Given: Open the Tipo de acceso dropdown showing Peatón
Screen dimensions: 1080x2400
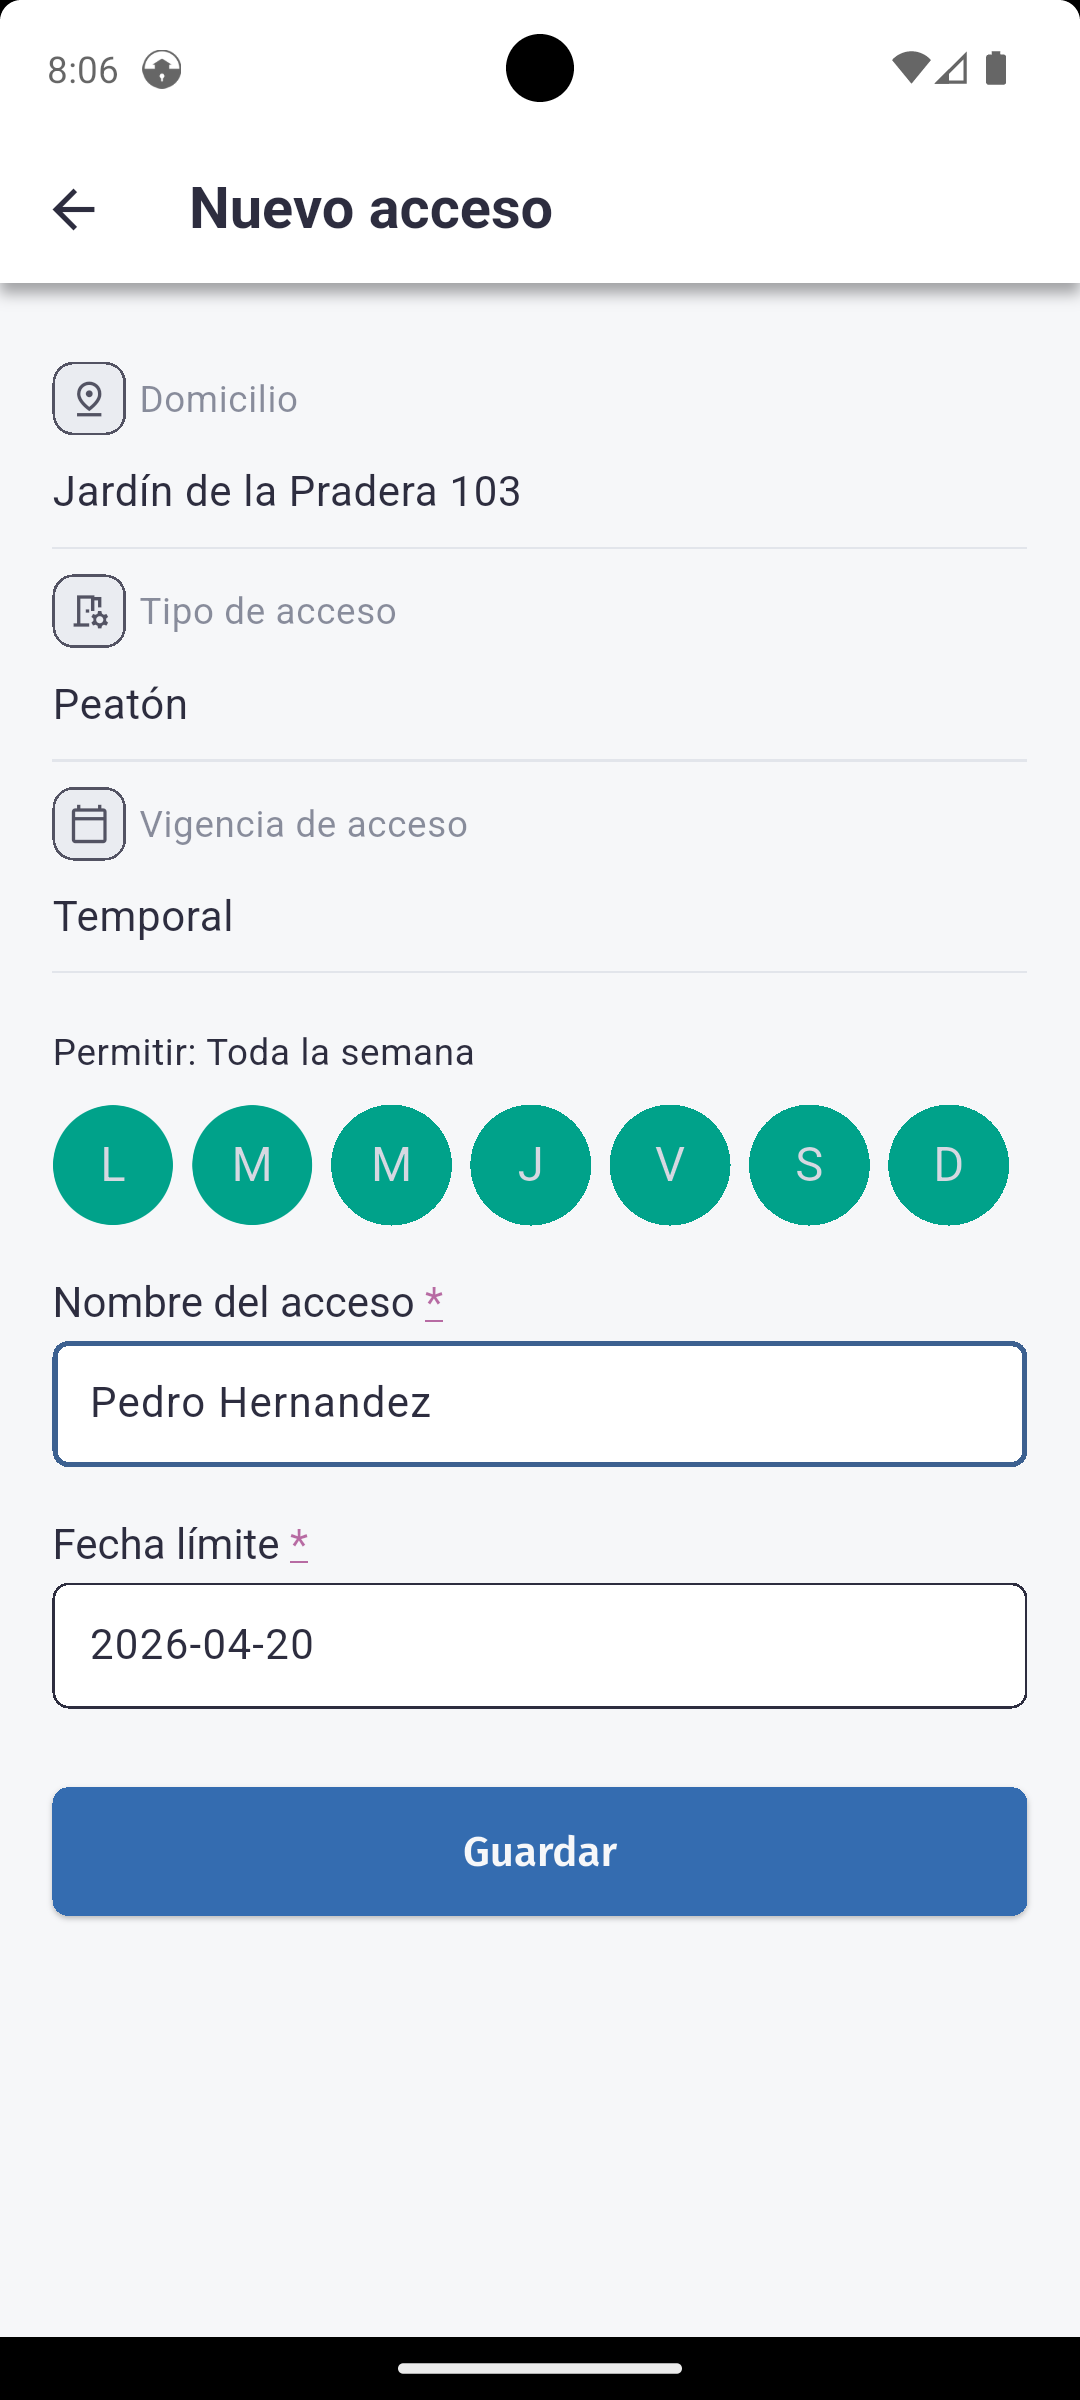Looking at the screenshot, I should click(x=539, y=704).
